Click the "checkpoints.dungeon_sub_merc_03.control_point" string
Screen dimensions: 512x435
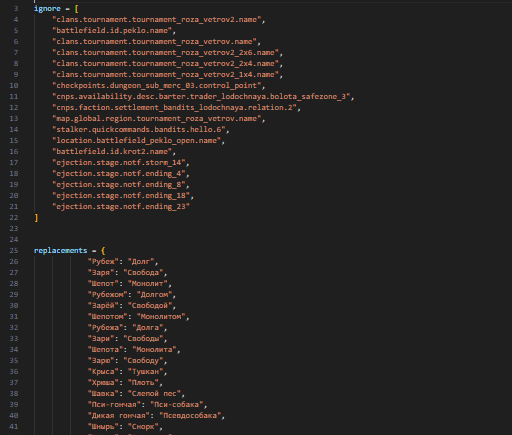[x=156, y=86]
